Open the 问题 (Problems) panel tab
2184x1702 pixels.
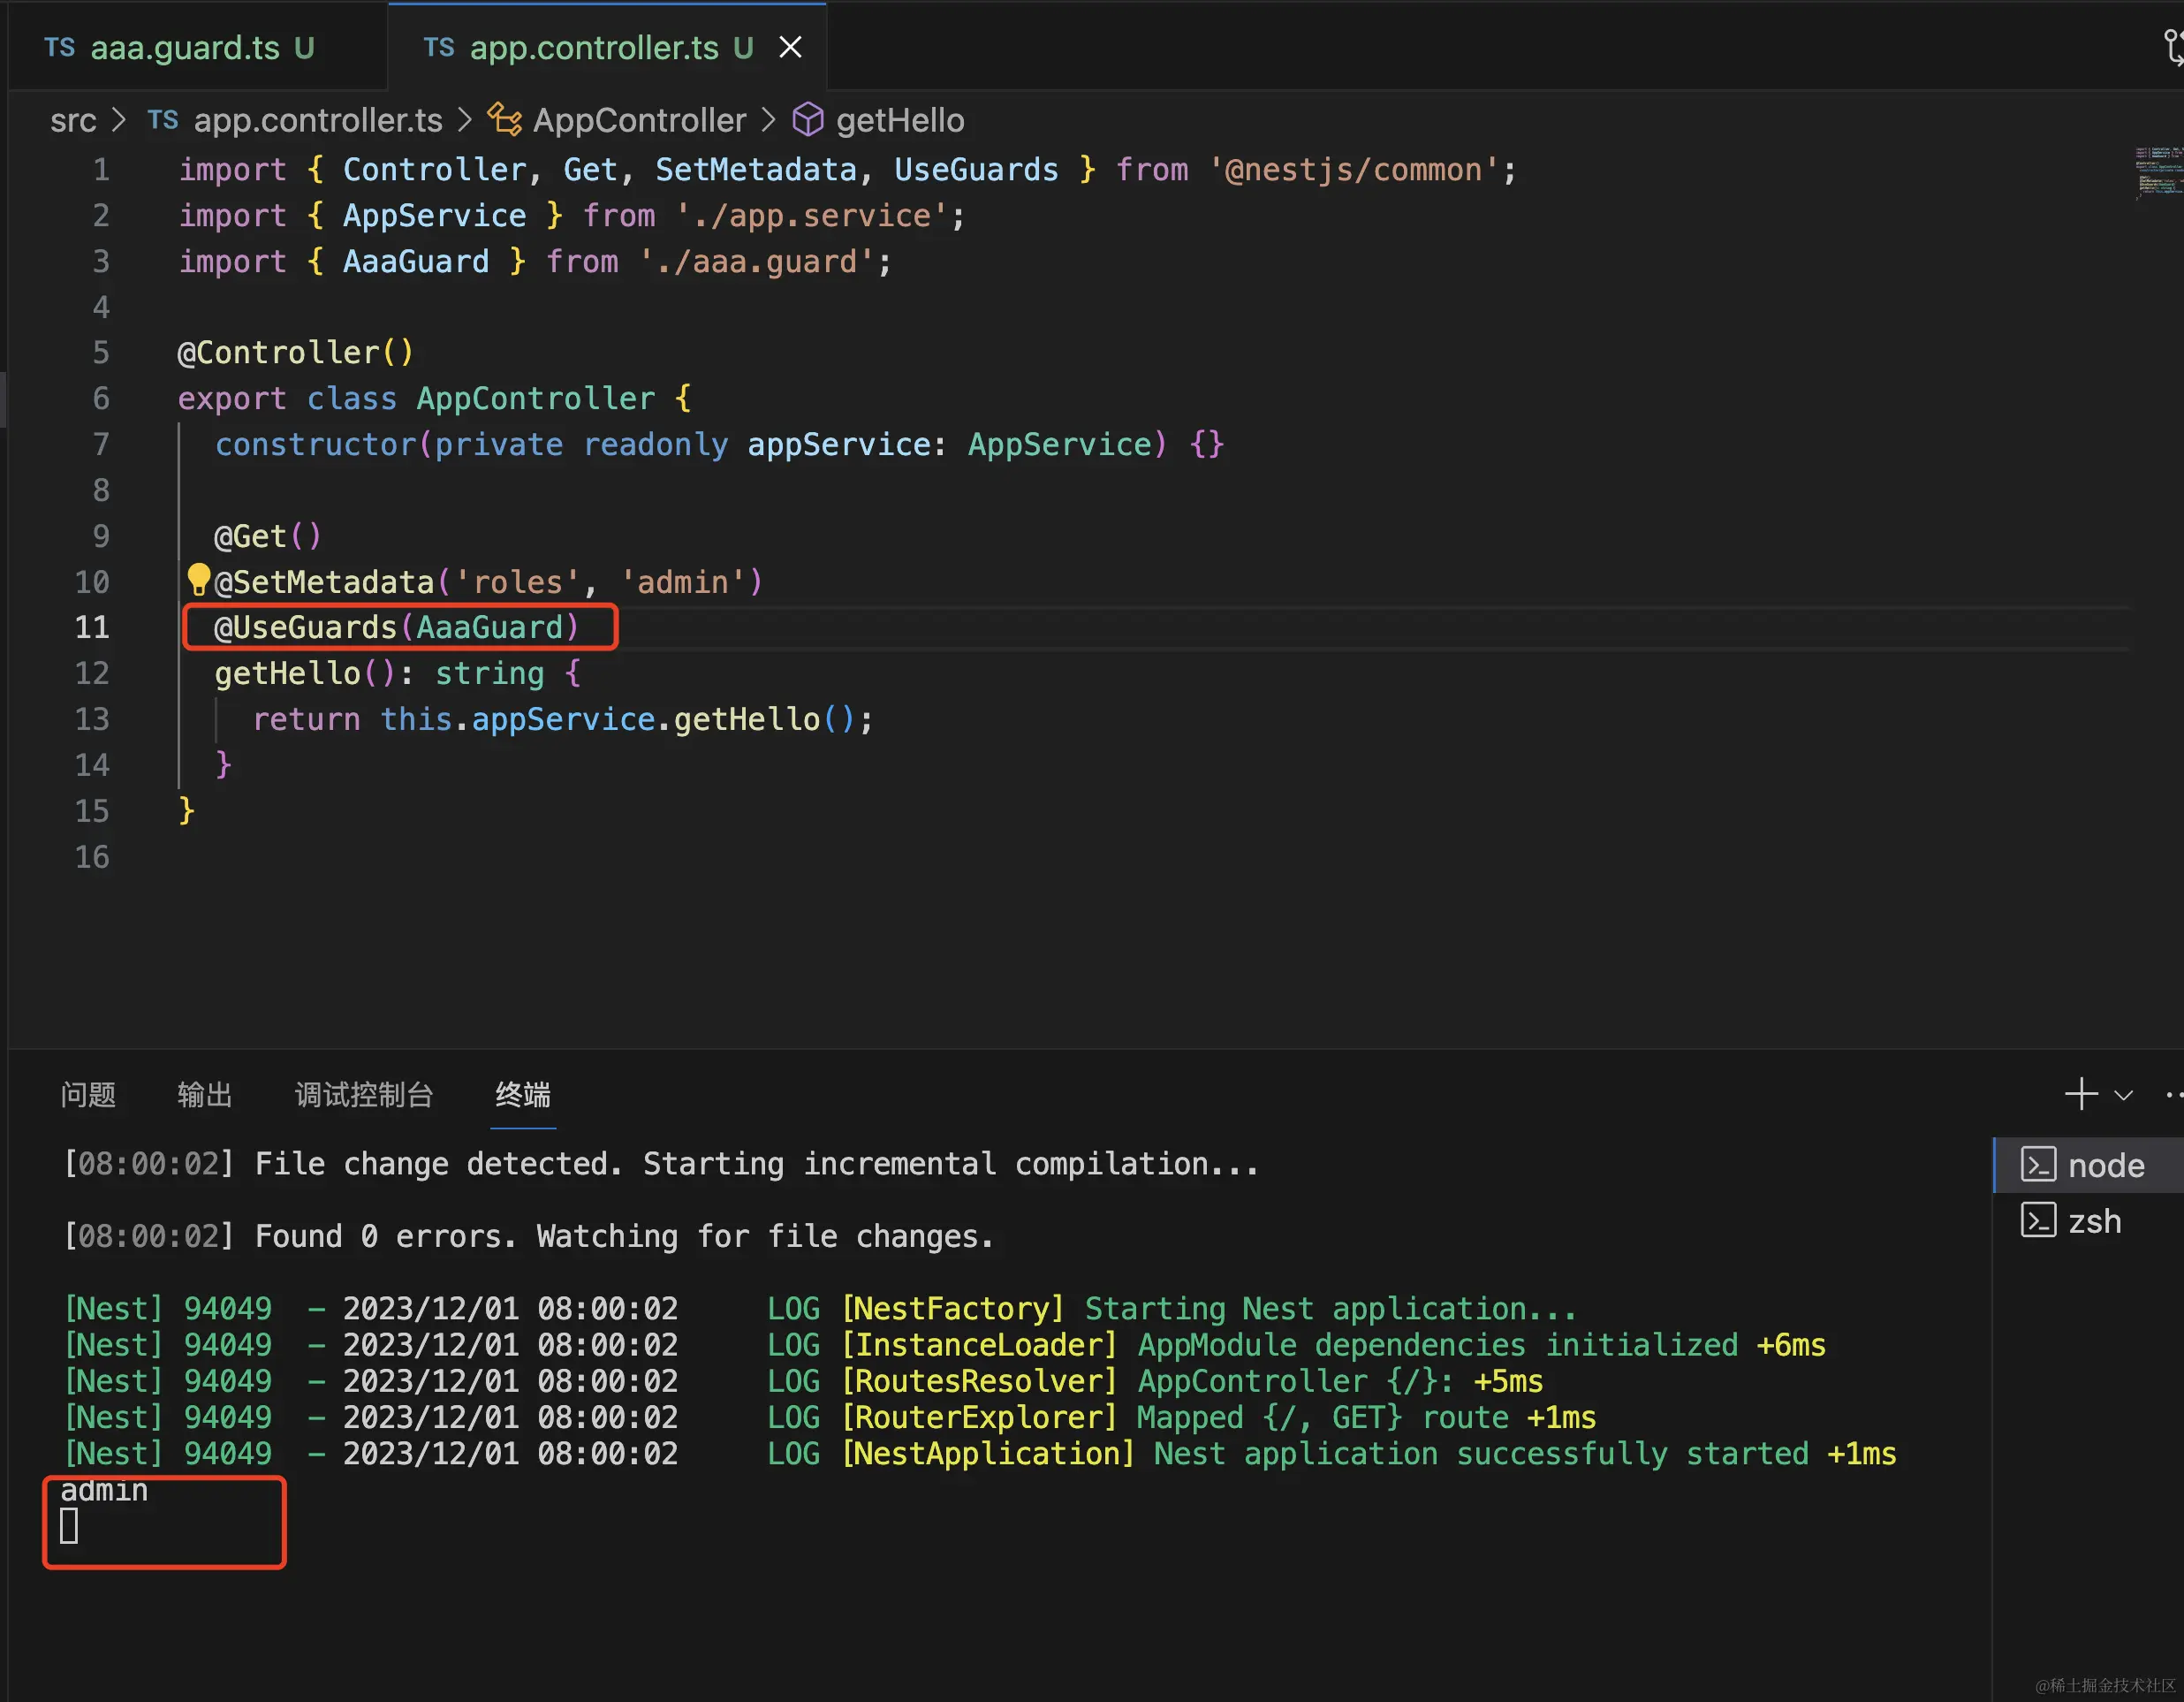pyautogui.click(x=88, y=1094)
